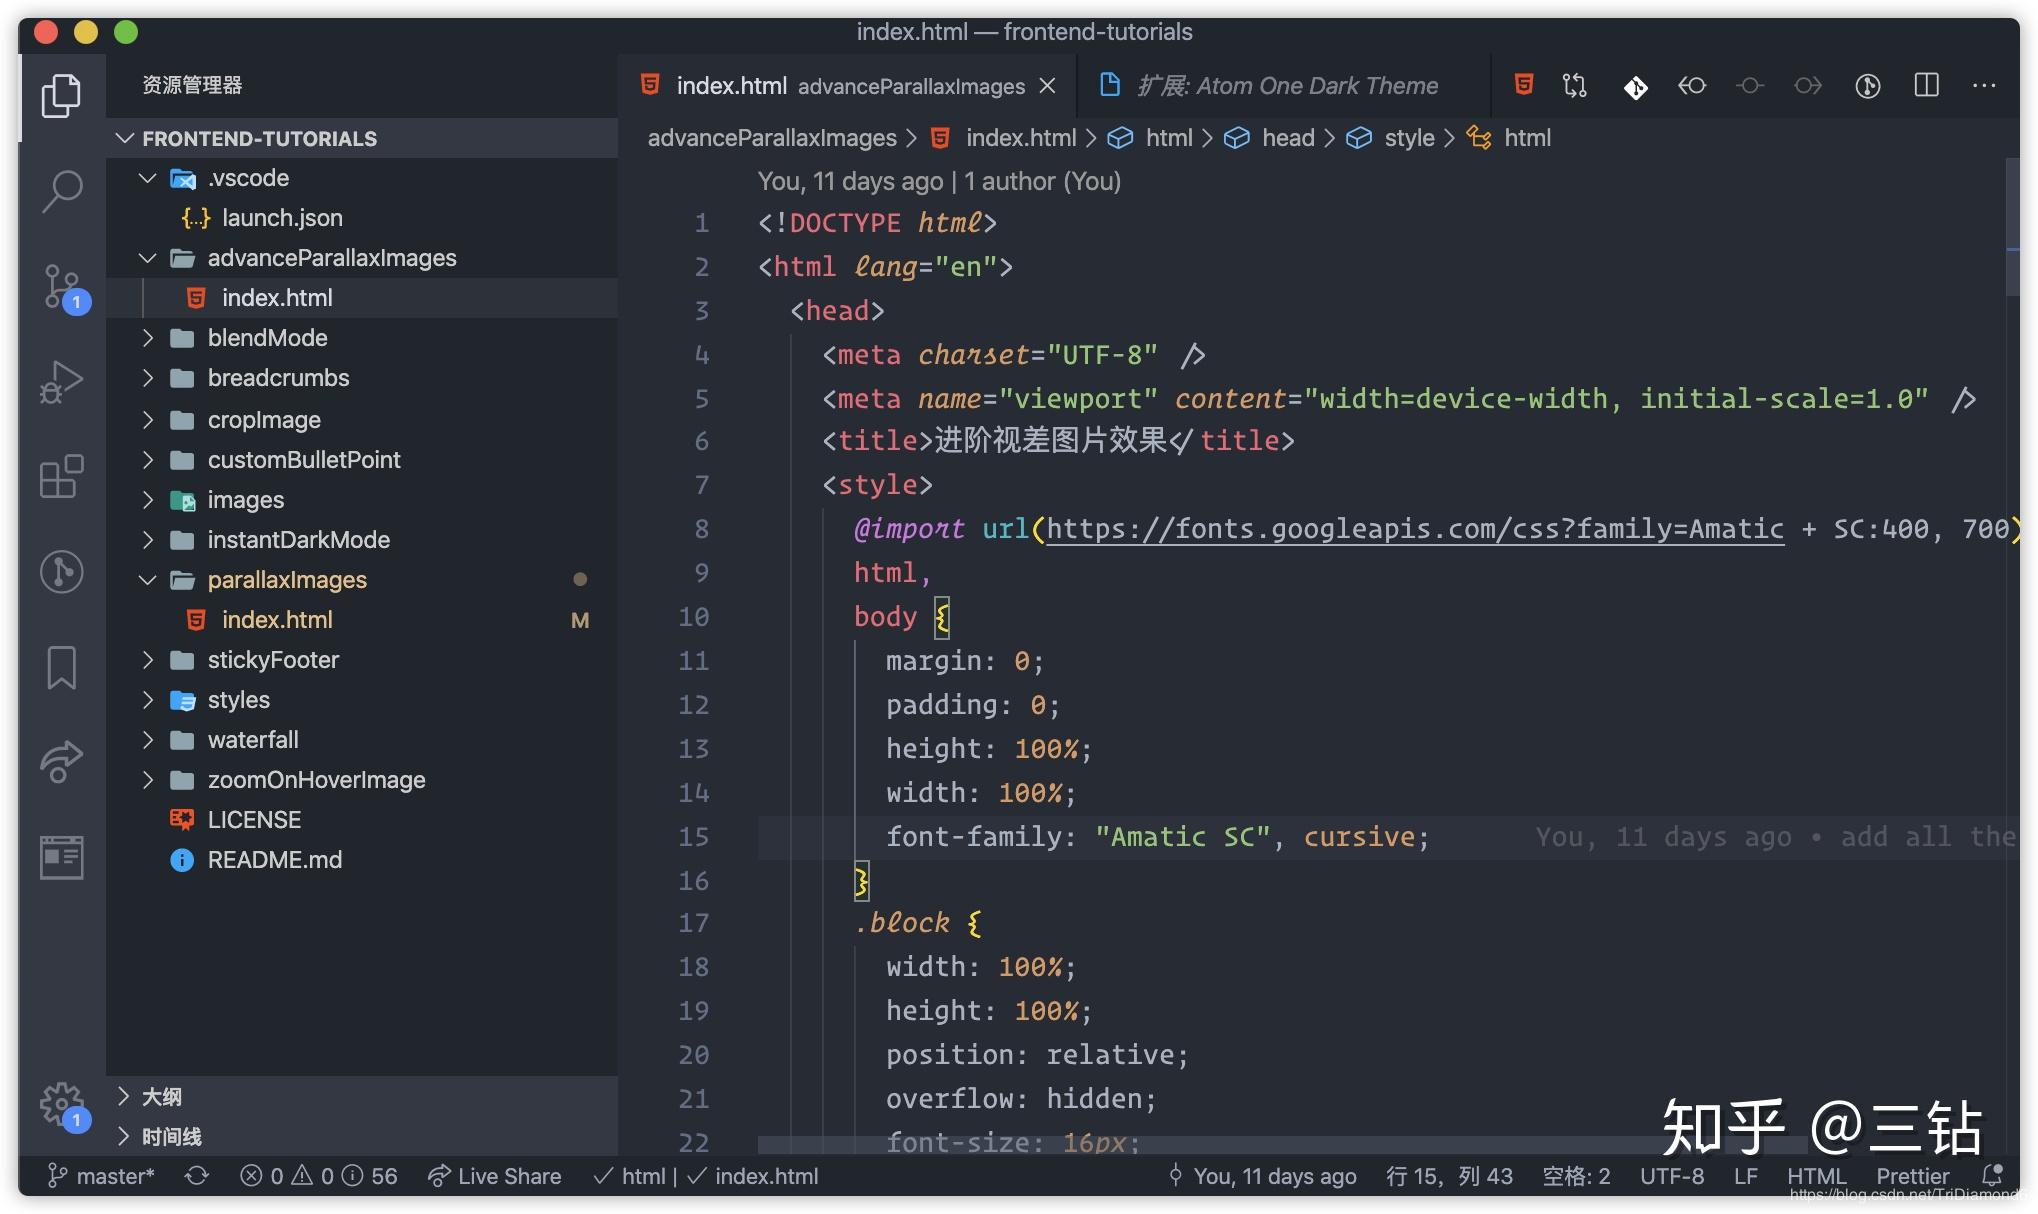The width and height of the screenshot is (2038, 1214).
Task: Click the Split Editor icon
Action: click(x=1926, y=86)
